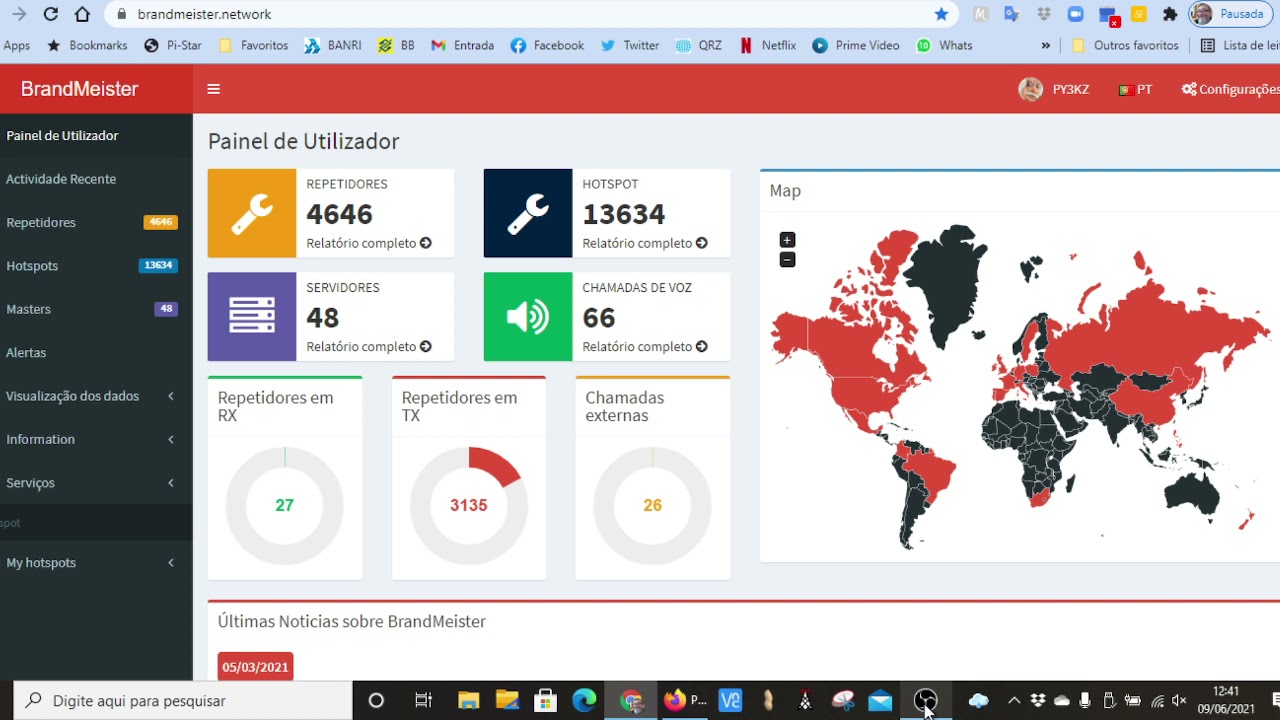Expand the Information sidebar submenu
Viewport: 1280px width, 720px height.
[96, 439]
